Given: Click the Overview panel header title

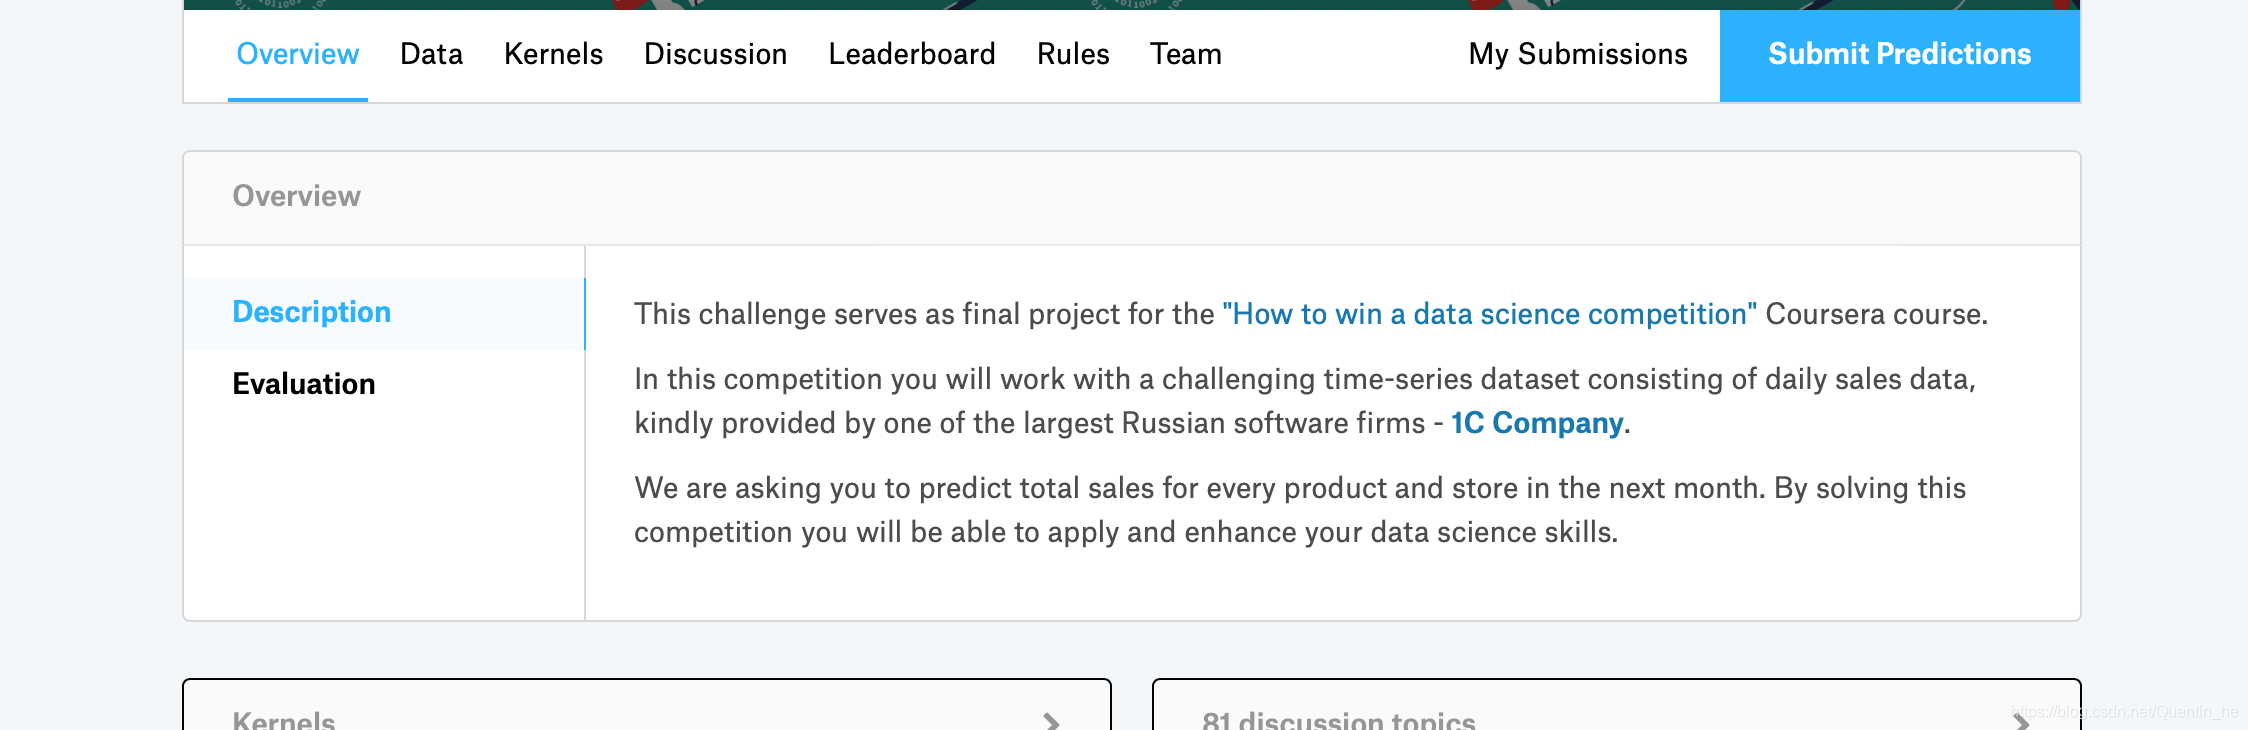Looking at the screenshot, I should (x=297, y=196).
